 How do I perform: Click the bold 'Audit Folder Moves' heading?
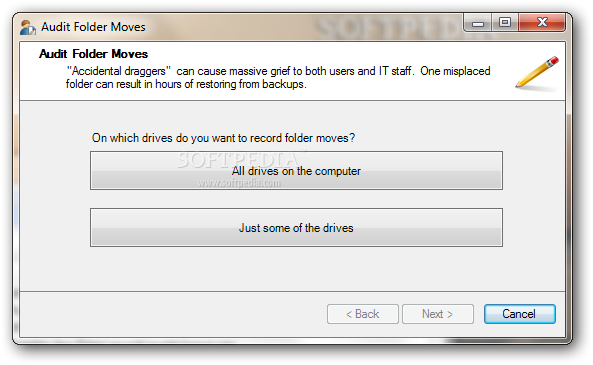pyautogui.click(x=93, y=54)
